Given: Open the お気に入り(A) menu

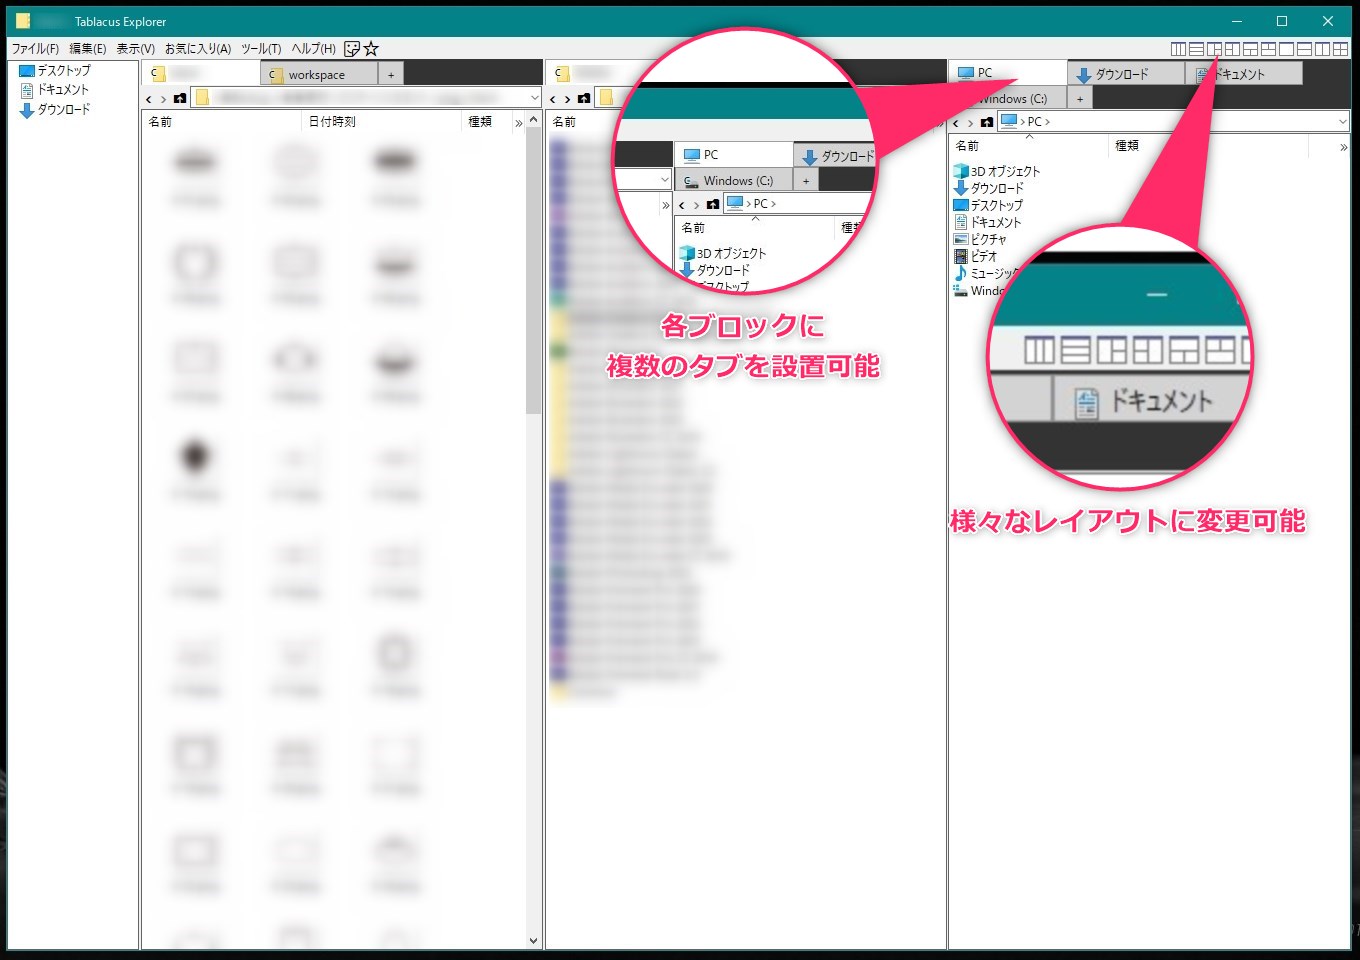Looking at the screenshot, I should [198, 48].
